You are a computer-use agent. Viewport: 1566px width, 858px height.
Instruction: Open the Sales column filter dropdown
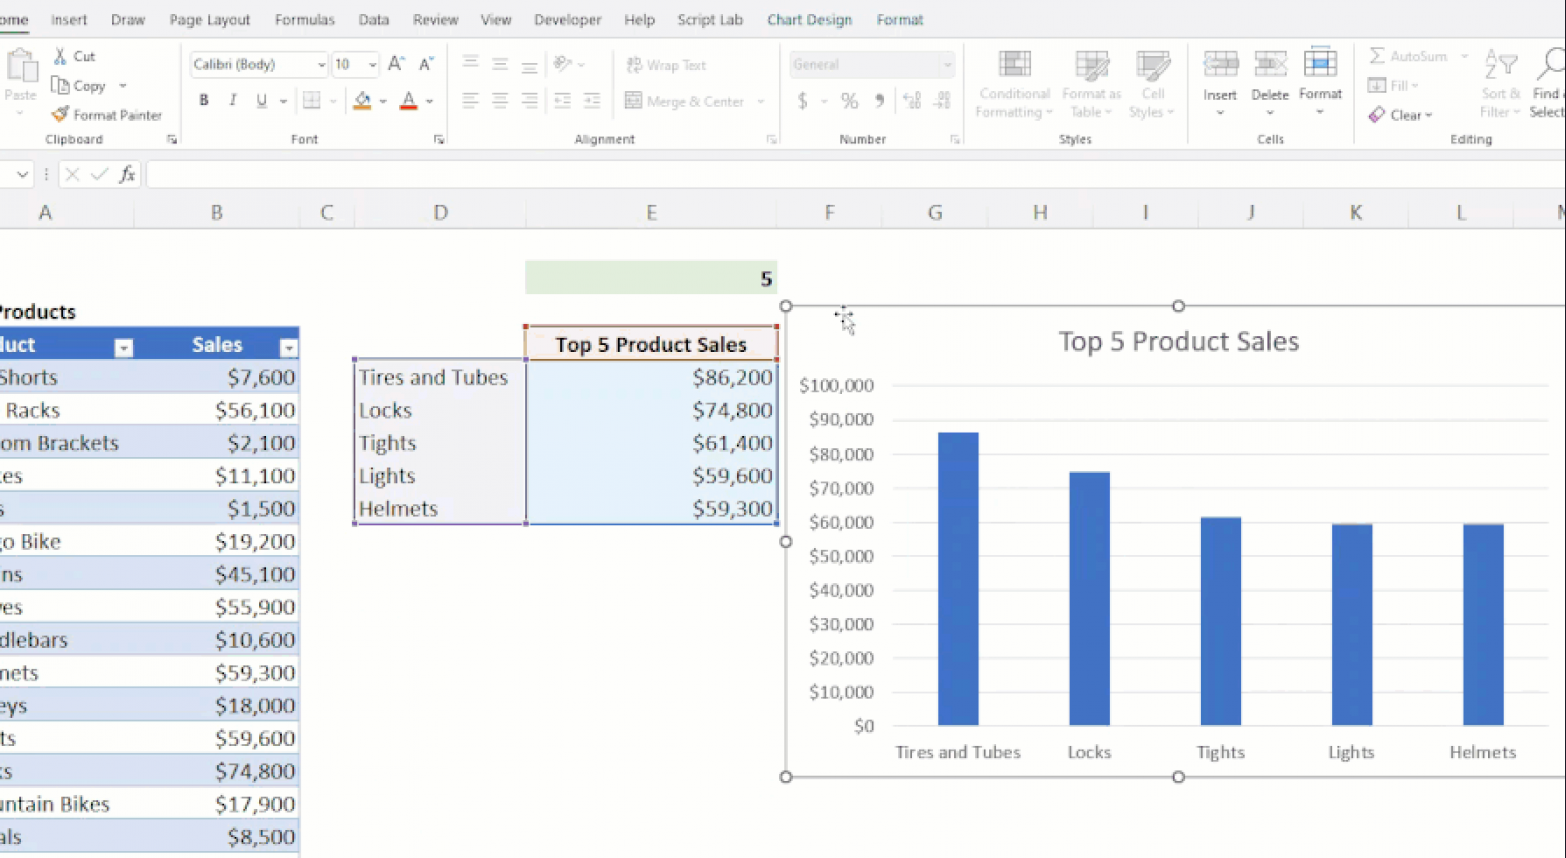289,348
